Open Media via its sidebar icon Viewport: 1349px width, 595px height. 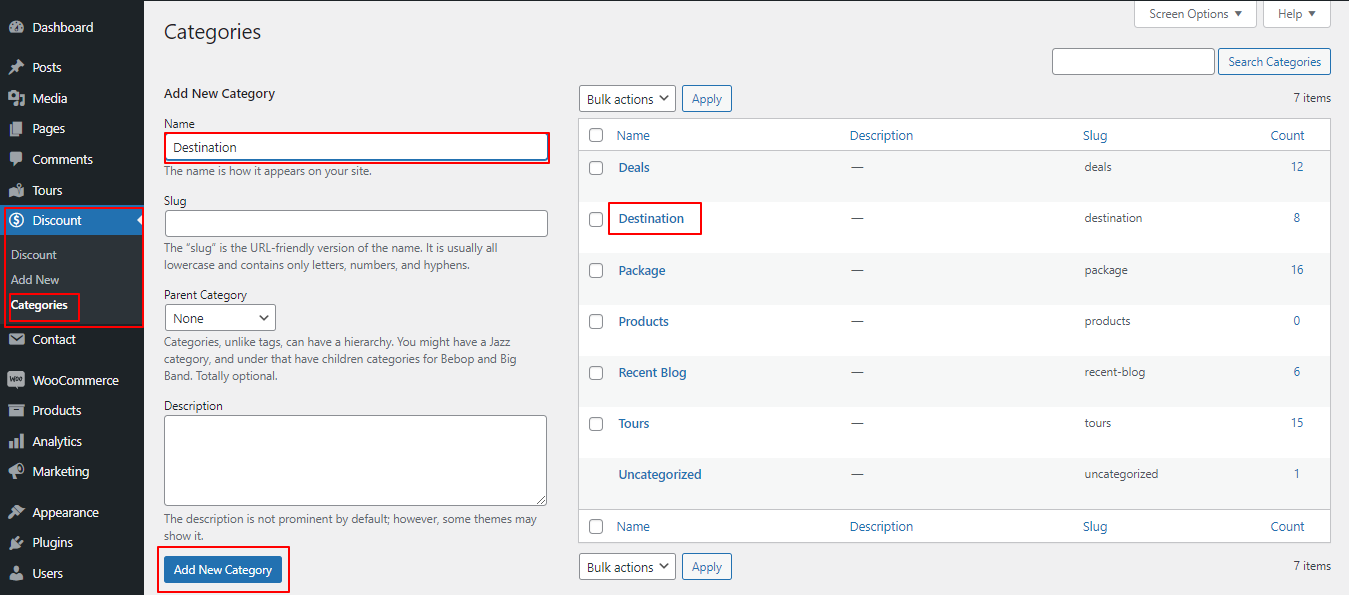coord(16,98)
